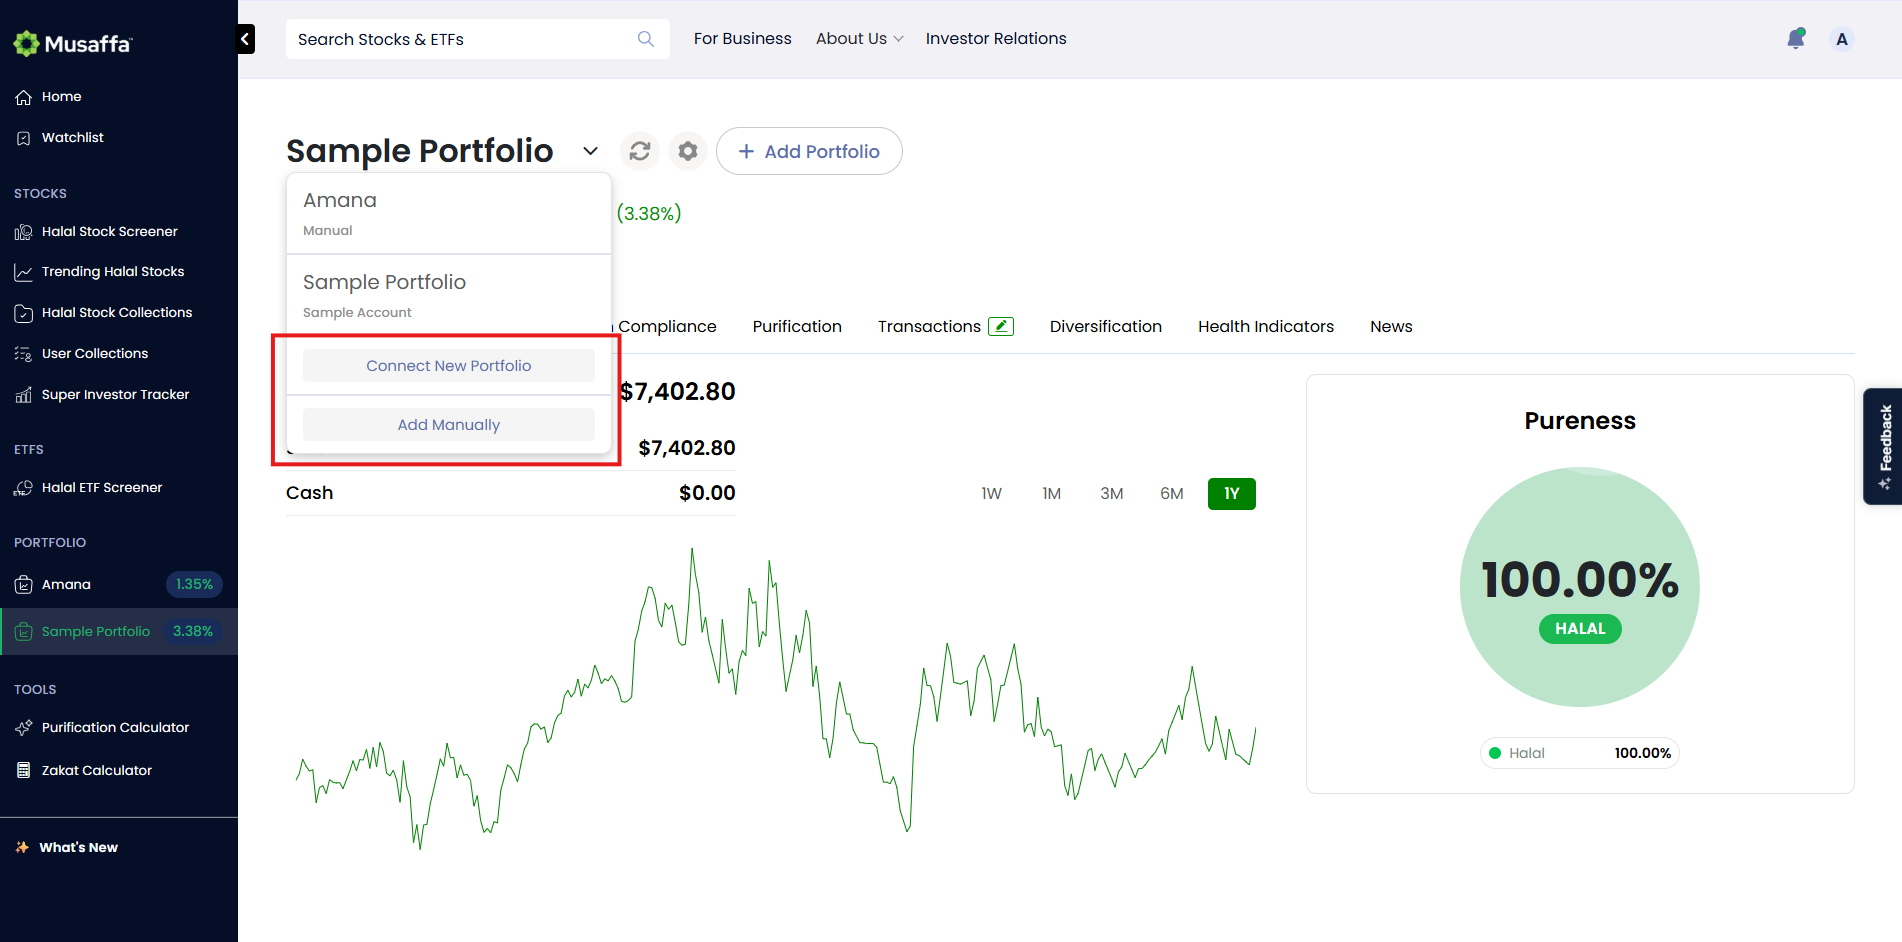Select Amana Manual portfolio in dropdown

click(449, 214)
